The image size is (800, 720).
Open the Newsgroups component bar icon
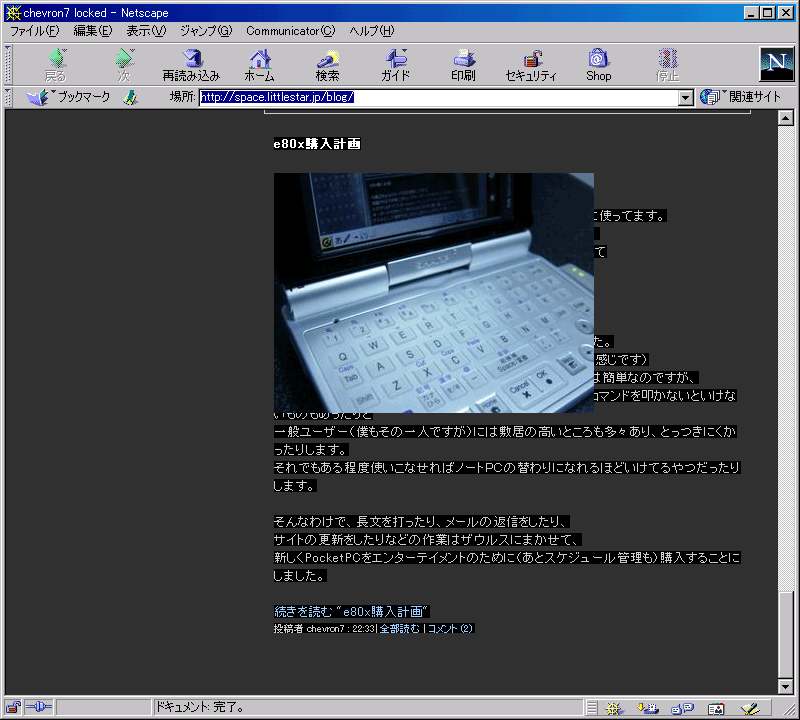click(x=682, y=708)
